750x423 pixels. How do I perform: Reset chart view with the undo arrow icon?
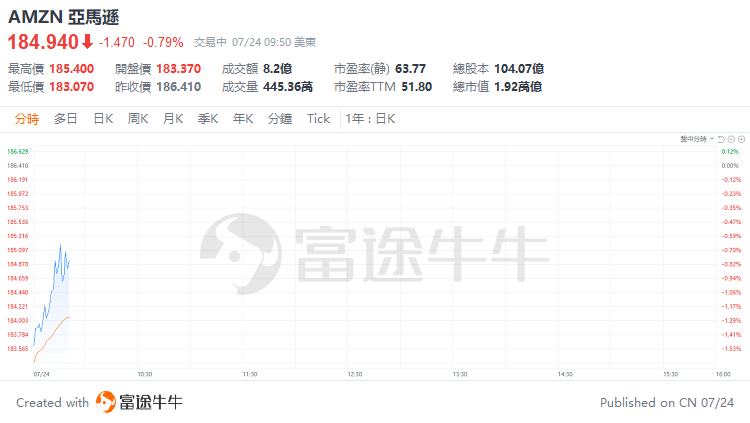[x=721, y=139]
